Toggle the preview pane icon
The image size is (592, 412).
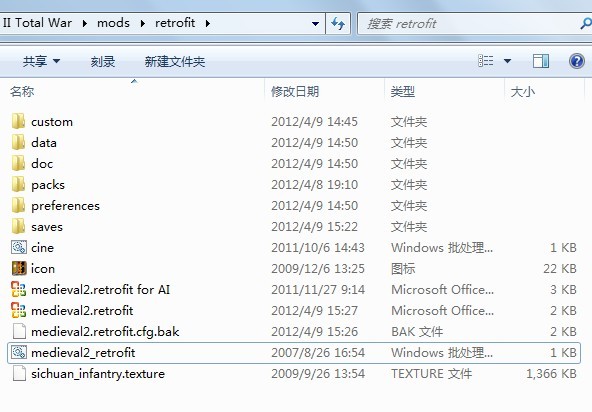coord(541,61)
